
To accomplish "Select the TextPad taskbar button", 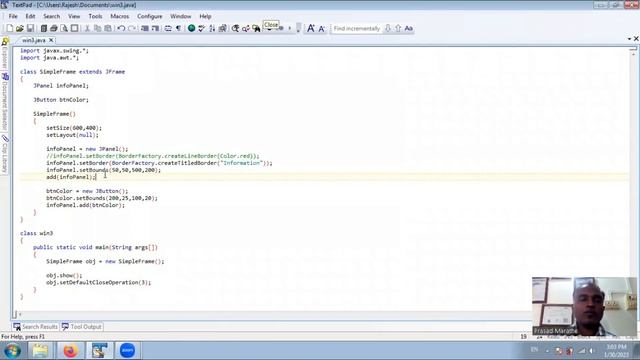I will tap(99, 351).
